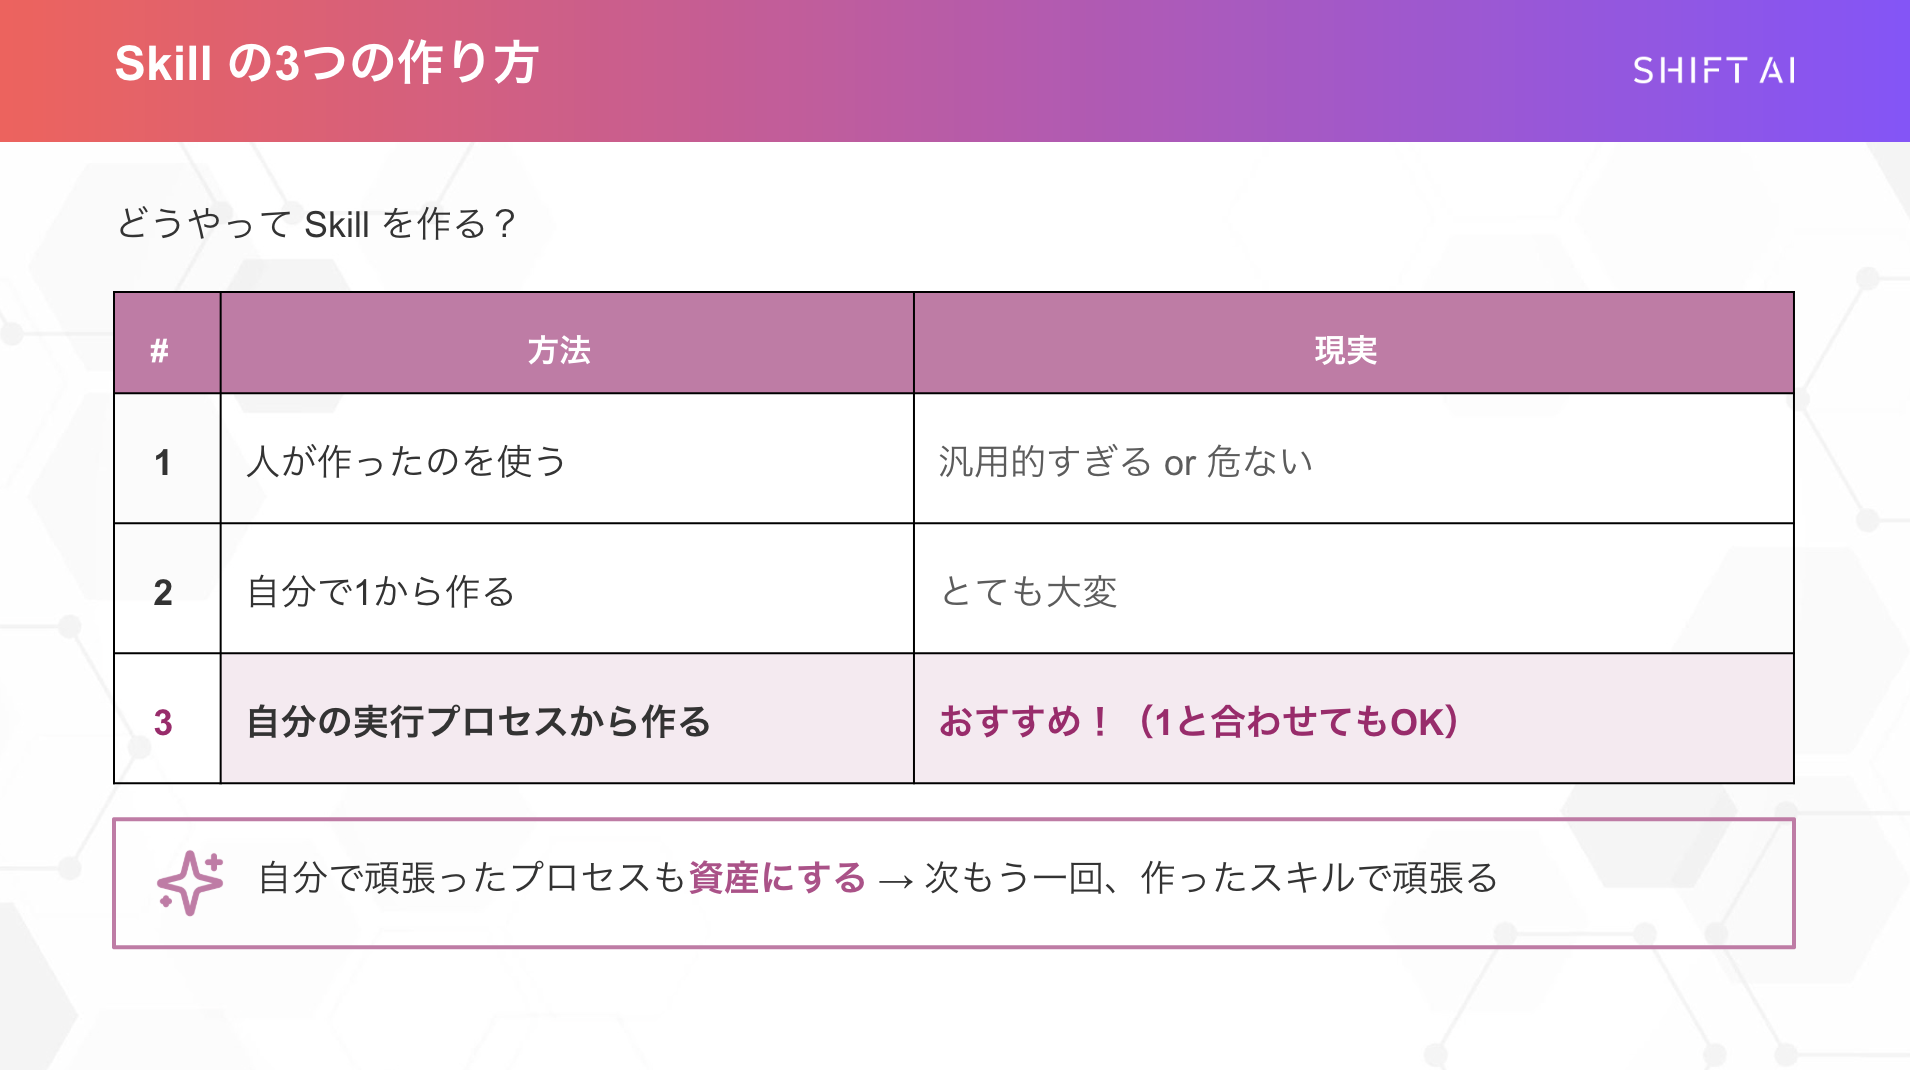Click the cell "自分で1から作る"
Screen dimensions: 1910x1070
point(381,592)
